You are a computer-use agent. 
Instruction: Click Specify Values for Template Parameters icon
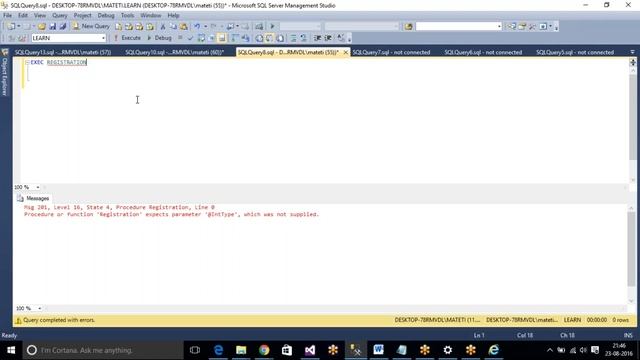[341, 38]
